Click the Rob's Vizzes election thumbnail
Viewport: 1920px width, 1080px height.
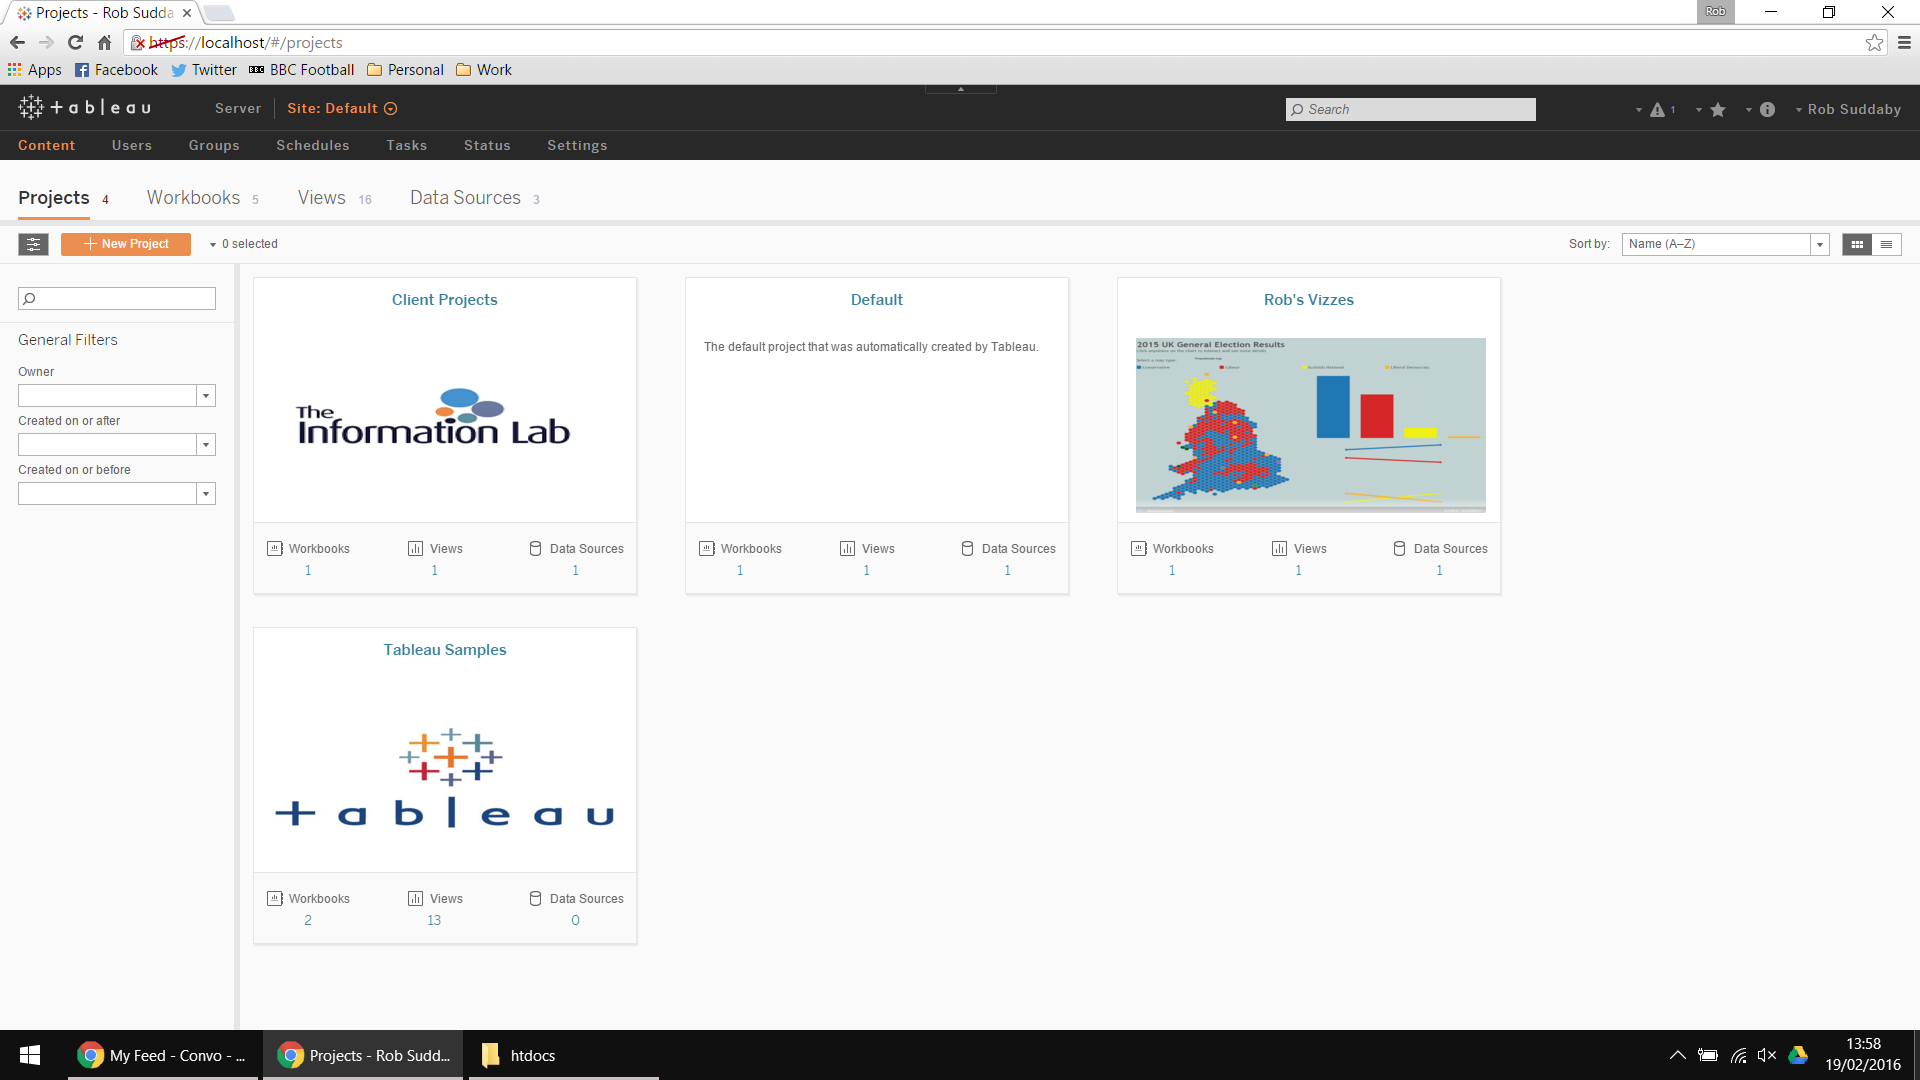tap(1310, 425)
